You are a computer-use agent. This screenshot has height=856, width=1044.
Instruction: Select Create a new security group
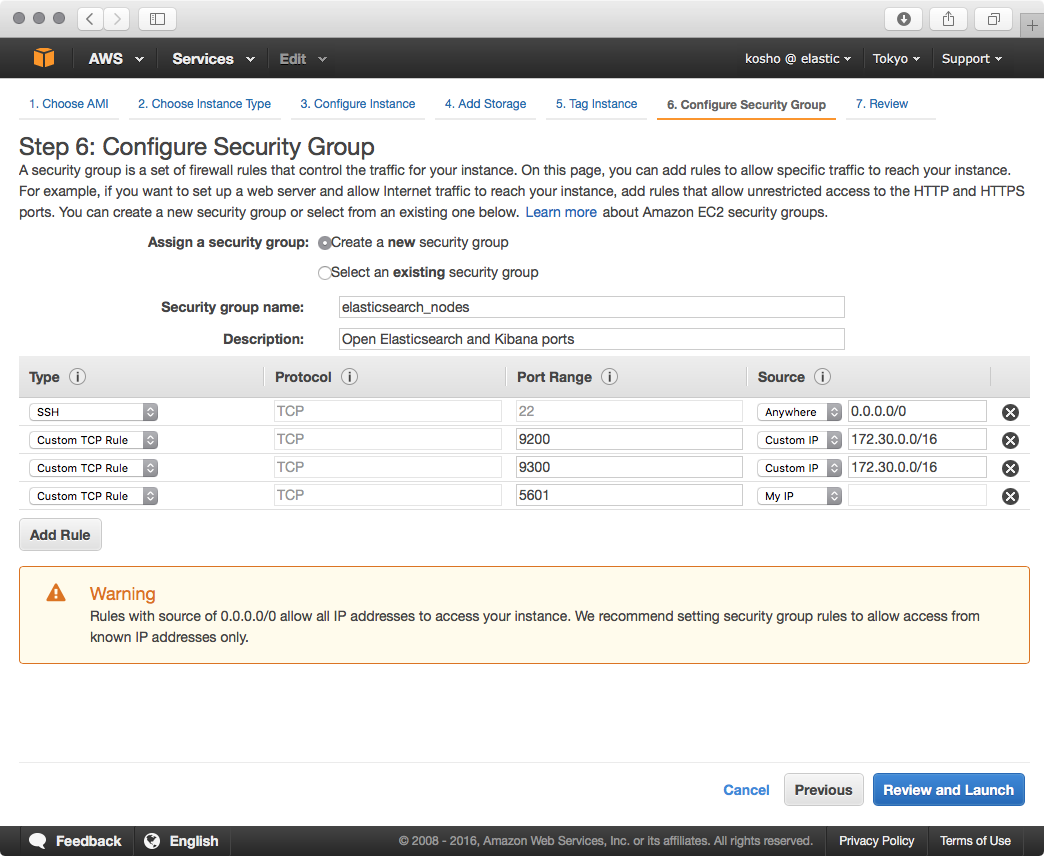pyautogui.click(x=325, y=243)
